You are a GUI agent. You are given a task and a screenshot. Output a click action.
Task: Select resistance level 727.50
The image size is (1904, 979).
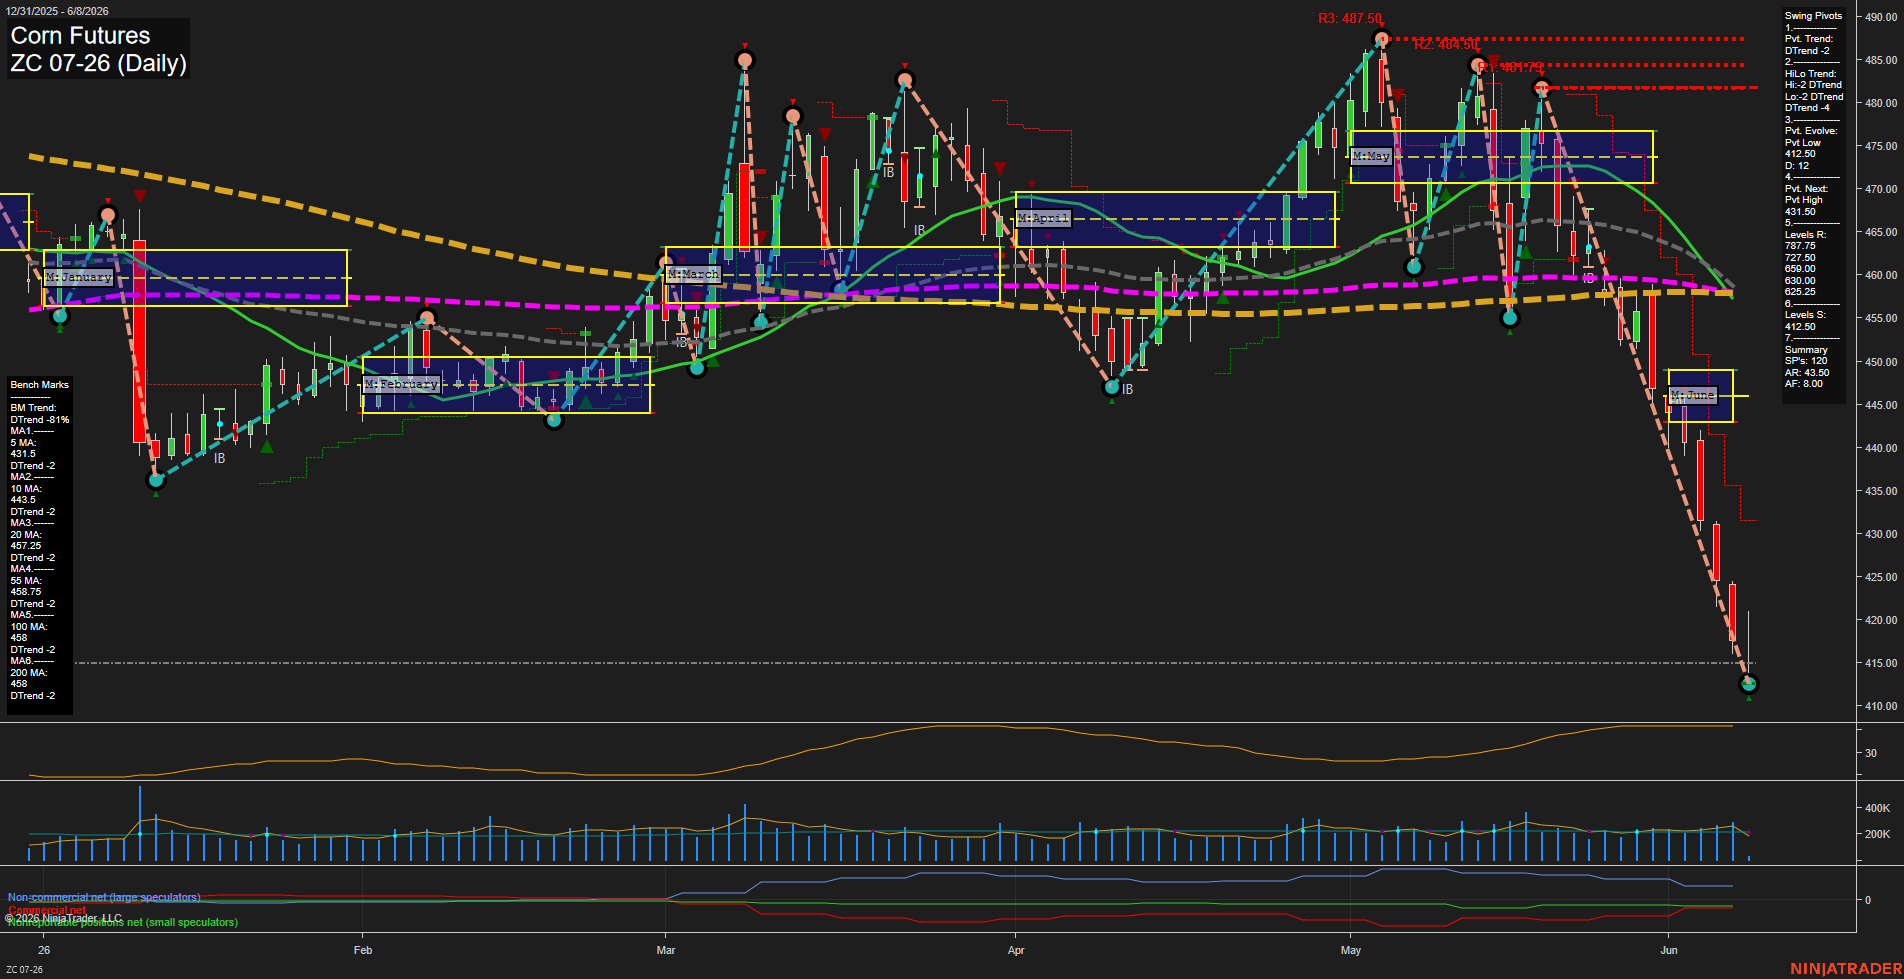coord(1800,258)
